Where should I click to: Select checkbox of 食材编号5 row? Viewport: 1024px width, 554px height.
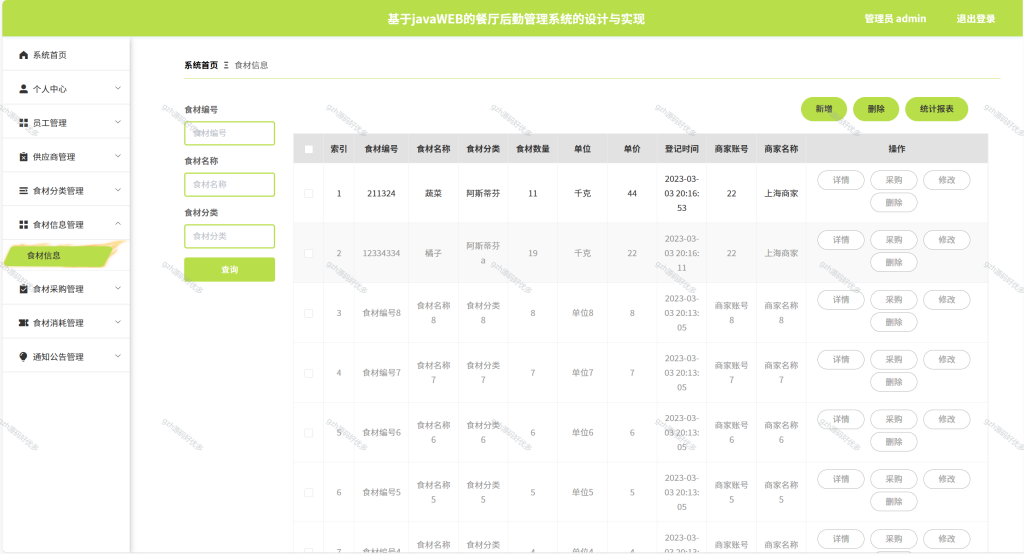coord(309,493)
